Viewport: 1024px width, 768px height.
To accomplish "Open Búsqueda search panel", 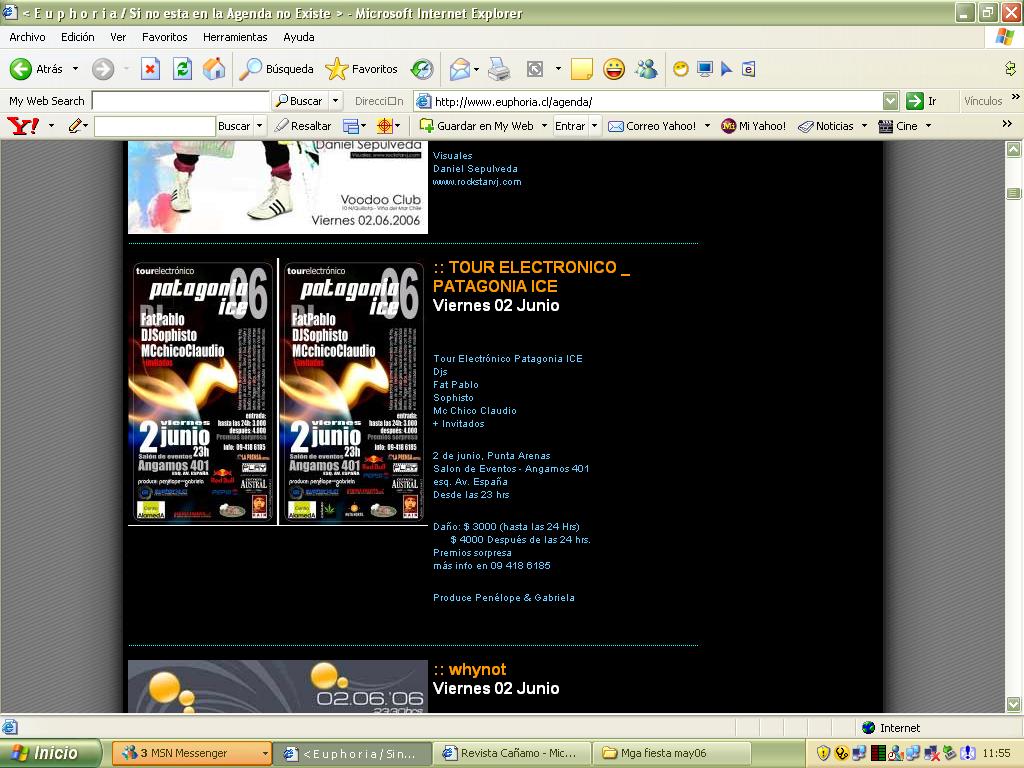I will [x=276, y=69].
